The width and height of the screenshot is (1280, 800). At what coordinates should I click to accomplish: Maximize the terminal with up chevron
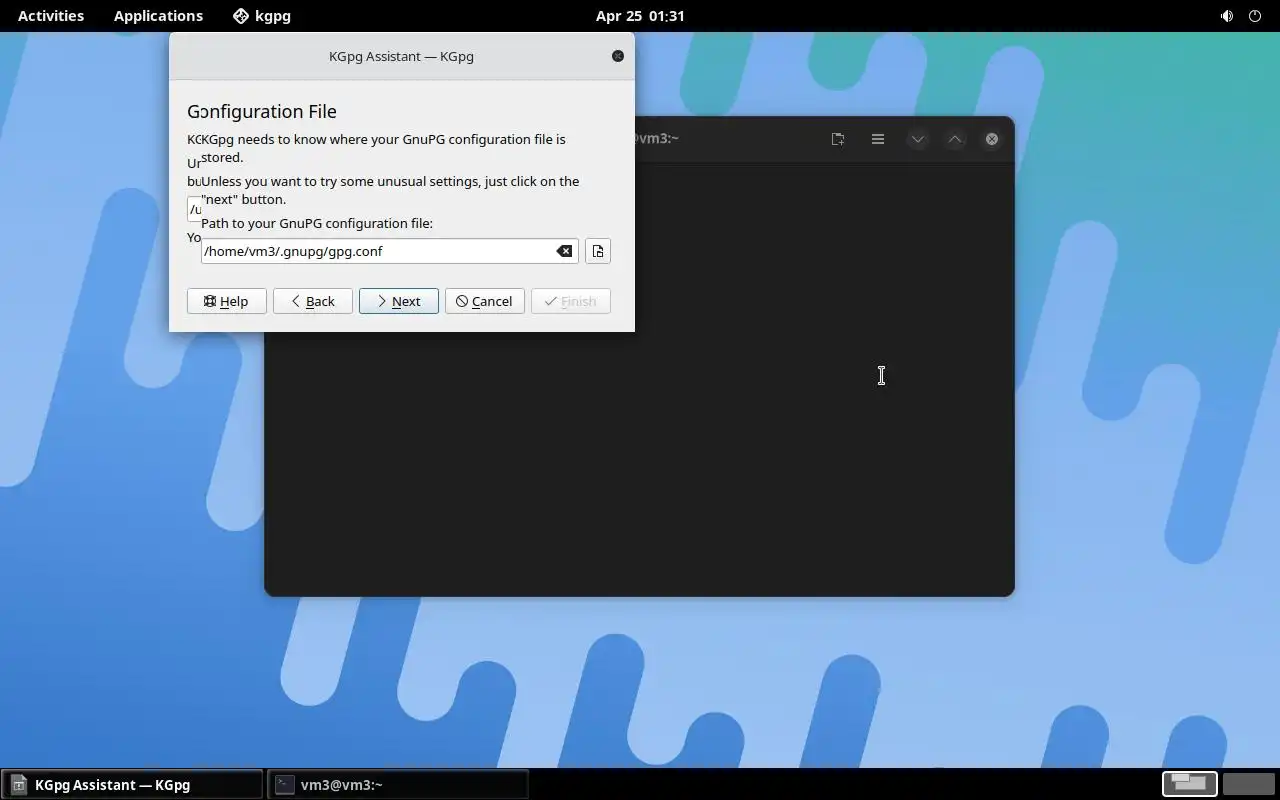tap(955, 139)
